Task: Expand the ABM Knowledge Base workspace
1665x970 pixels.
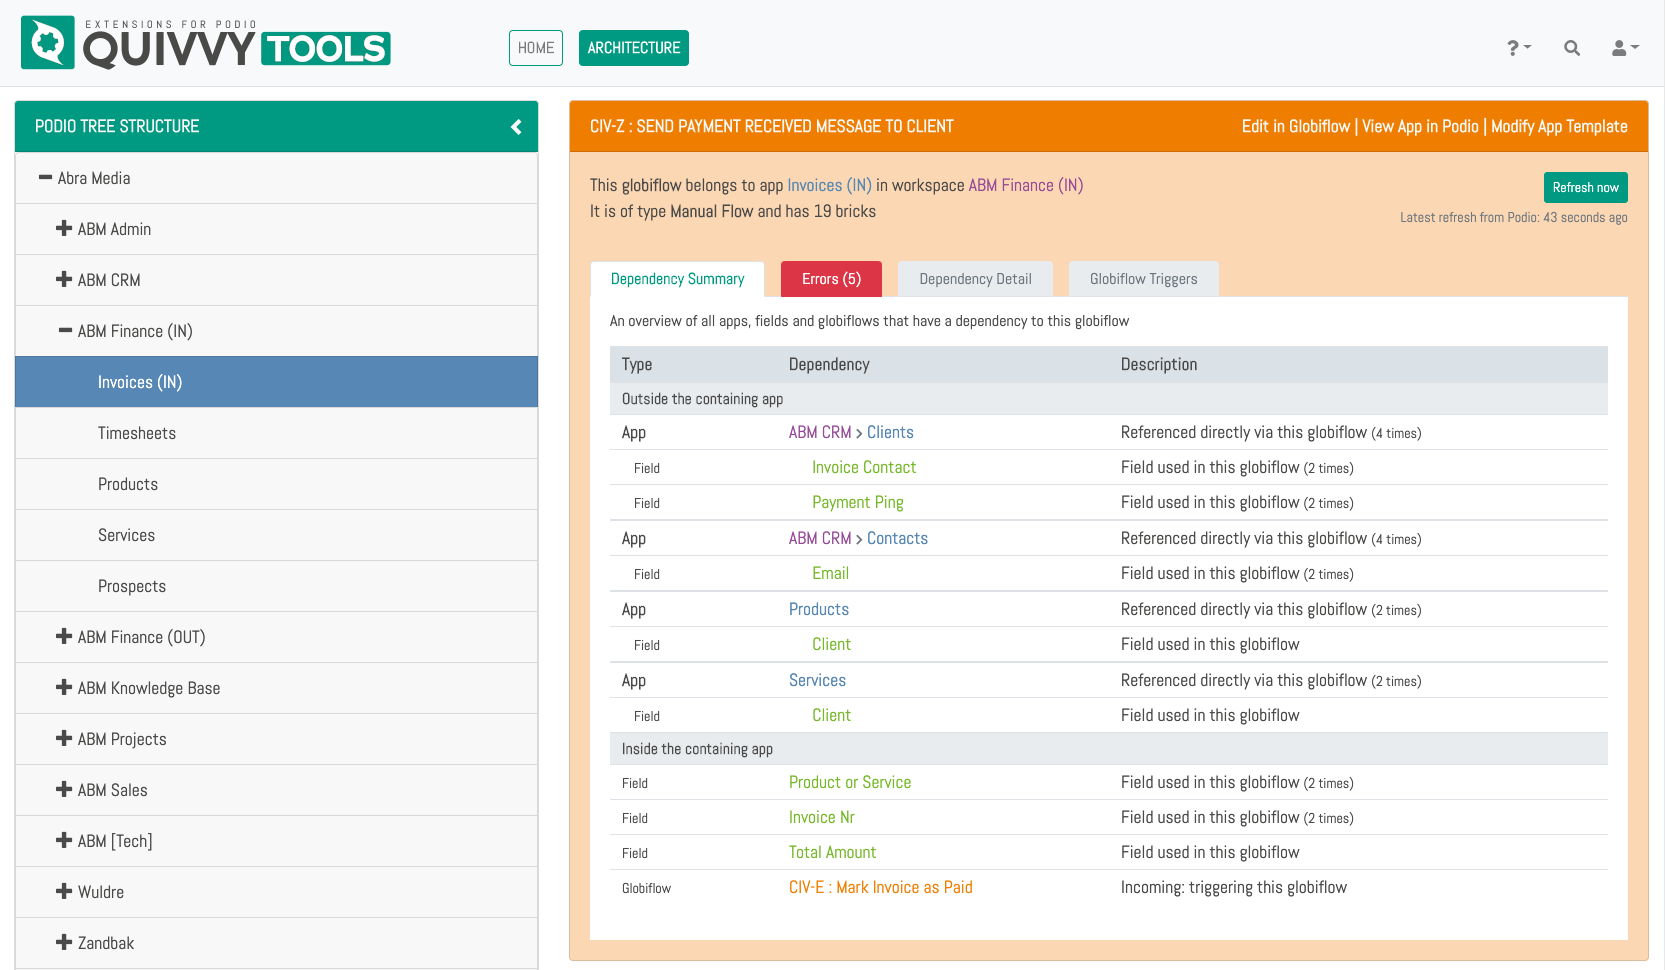Action: (x=64, y=688)
